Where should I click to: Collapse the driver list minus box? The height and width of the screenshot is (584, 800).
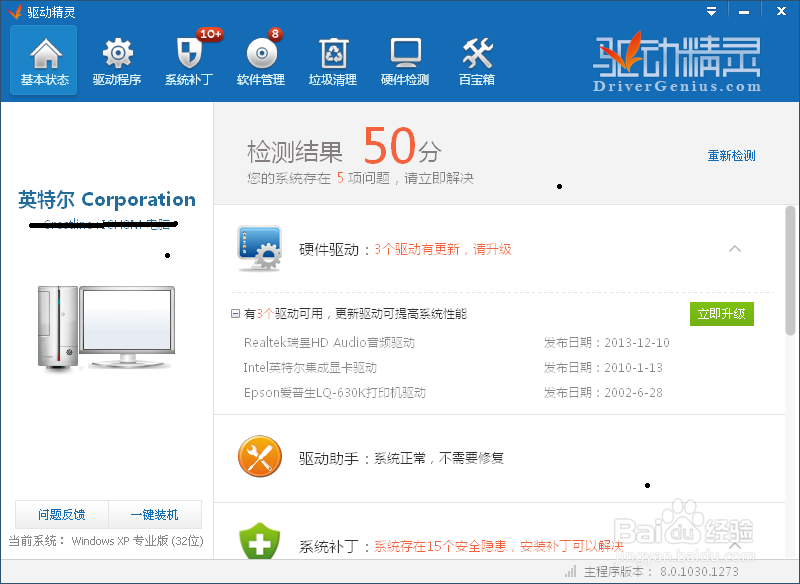233,312
